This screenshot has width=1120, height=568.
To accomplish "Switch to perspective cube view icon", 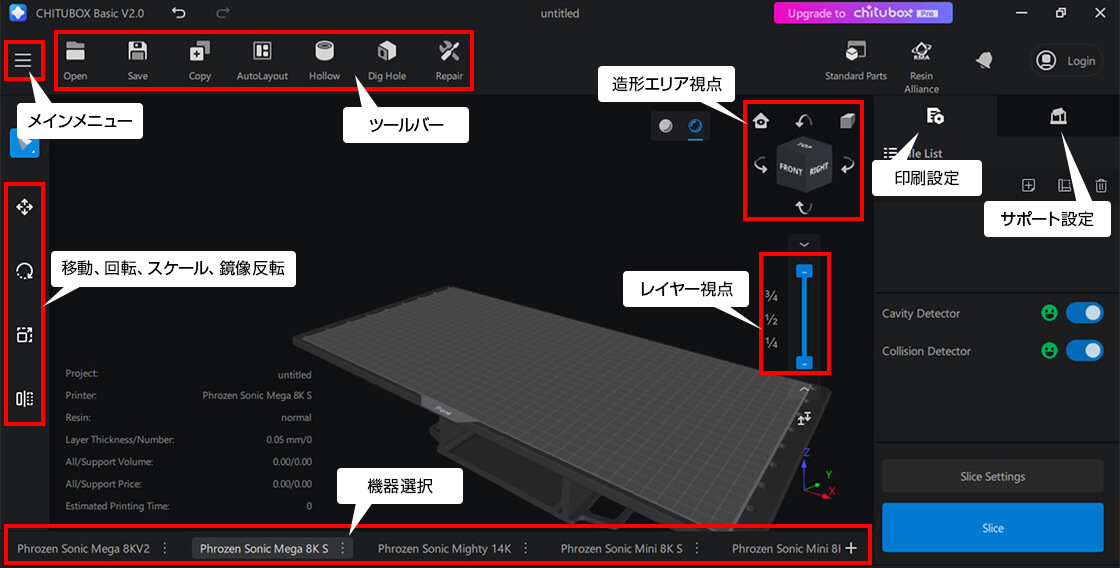I will click(x=847, y=121).
